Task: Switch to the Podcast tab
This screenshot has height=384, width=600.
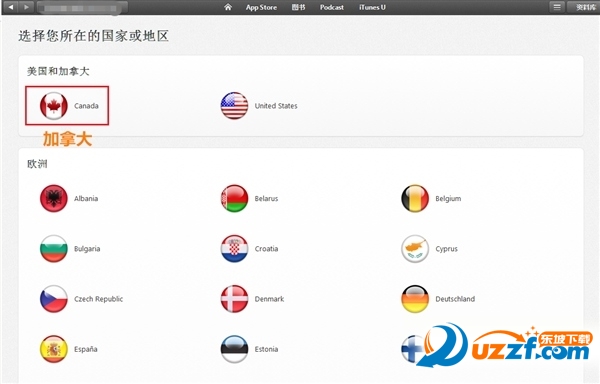Action: [x=332, y=7]
